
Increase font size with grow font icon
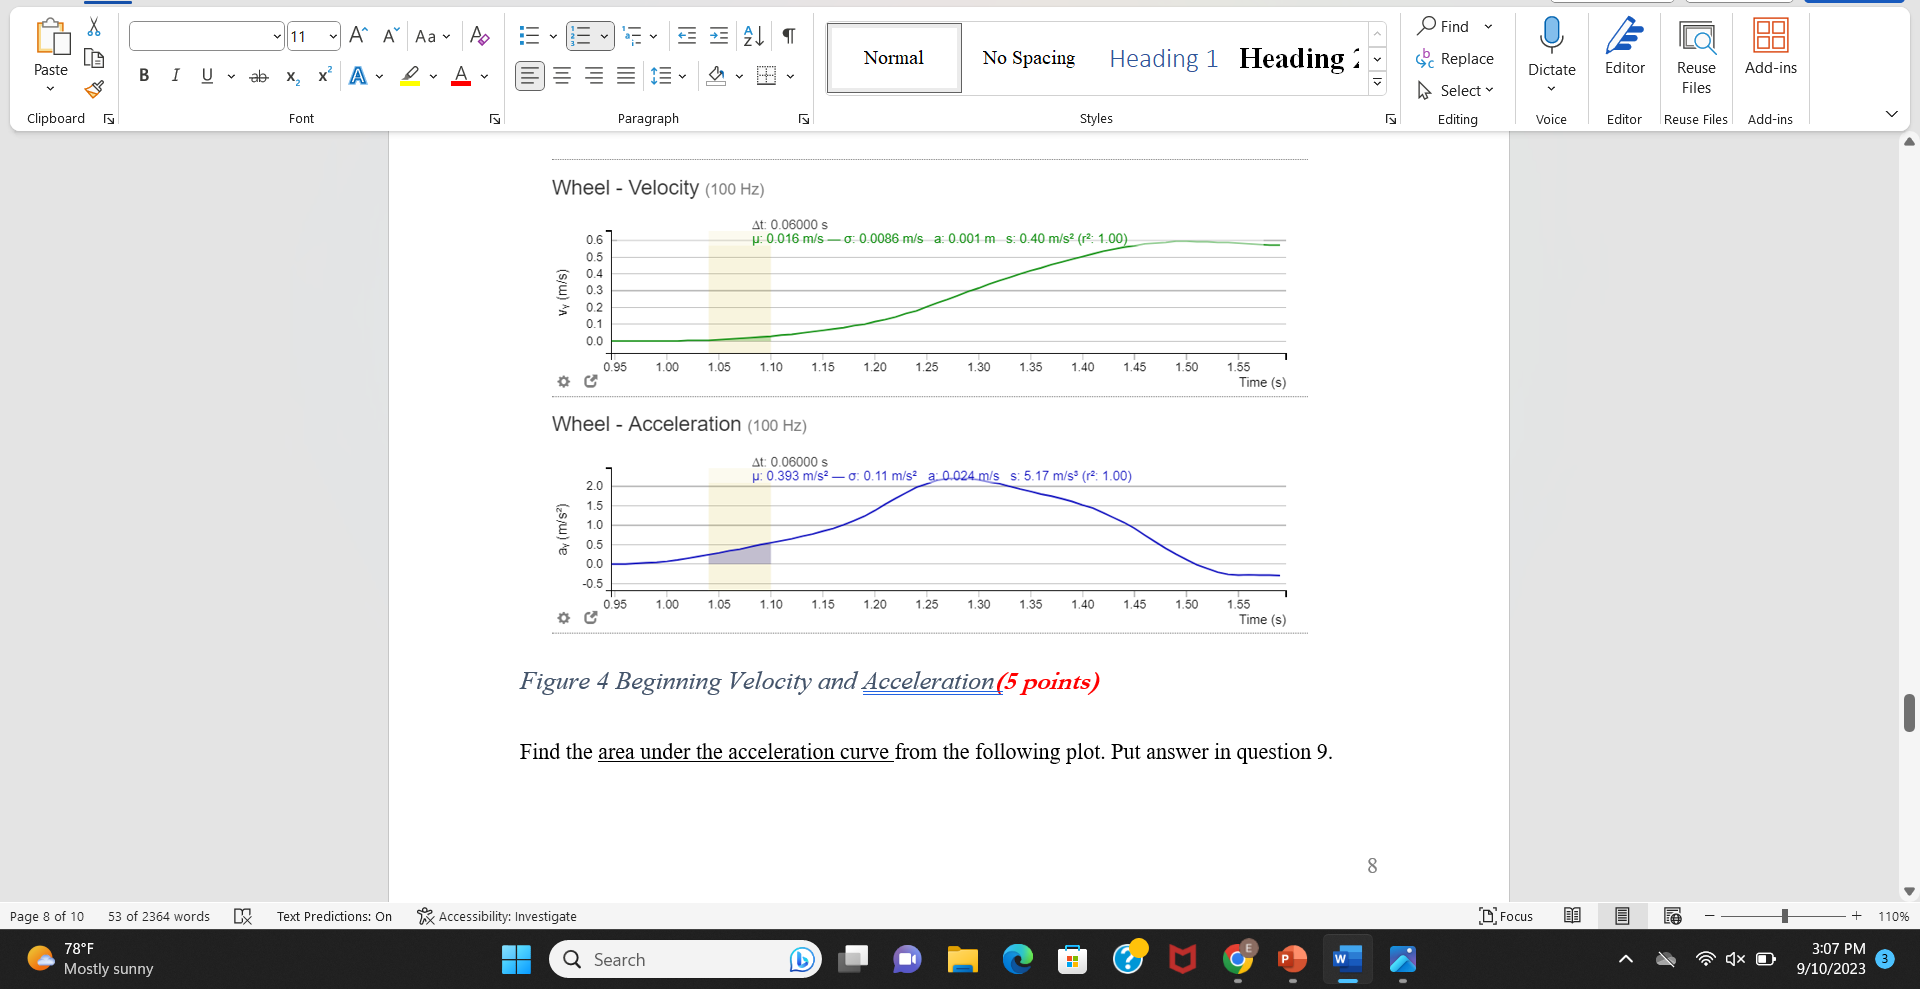pos(358,37)
